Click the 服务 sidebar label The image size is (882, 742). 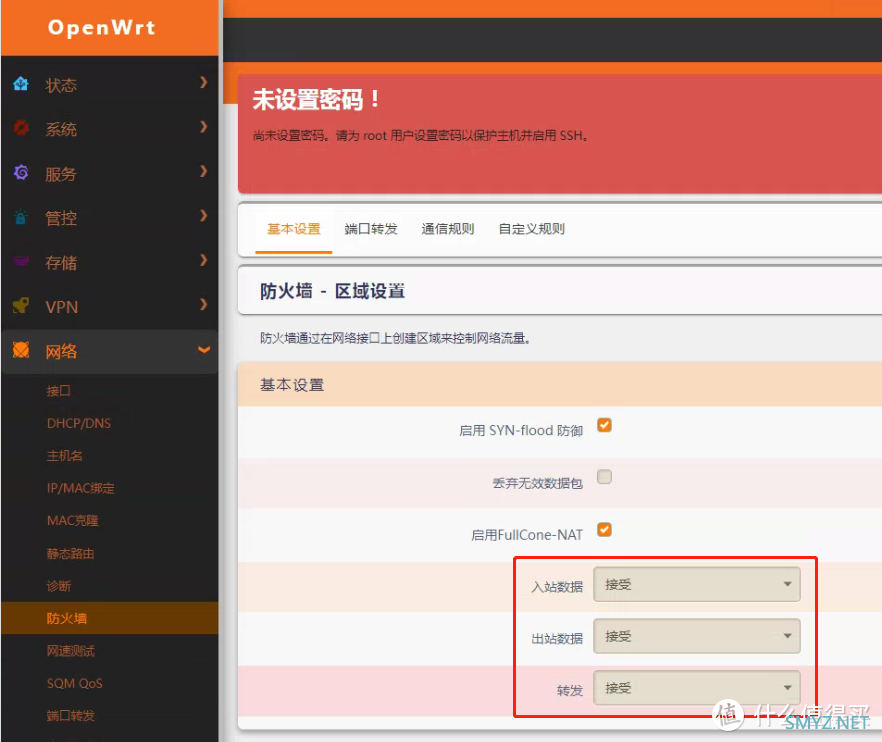[x=61, y=174]
